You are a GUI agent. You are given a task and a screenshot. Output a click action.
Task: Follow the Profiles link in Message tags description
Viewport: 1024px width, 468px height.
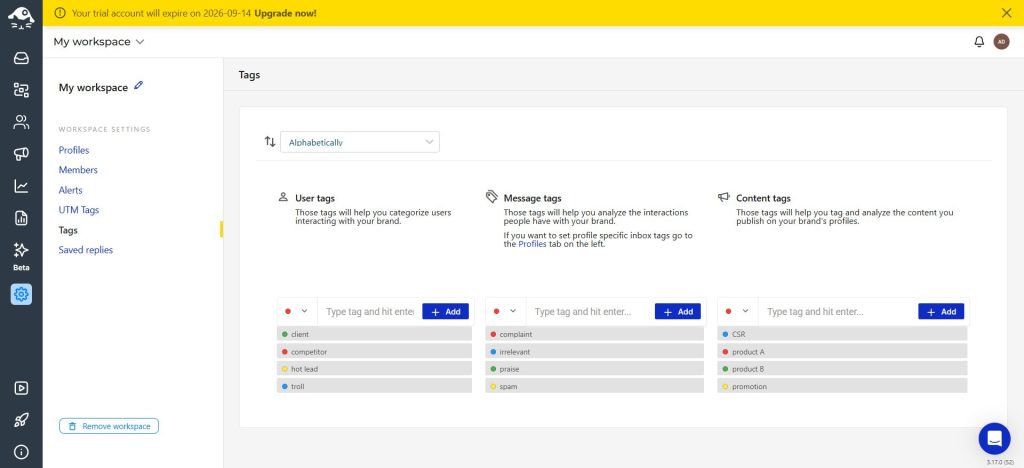point(532,244)
